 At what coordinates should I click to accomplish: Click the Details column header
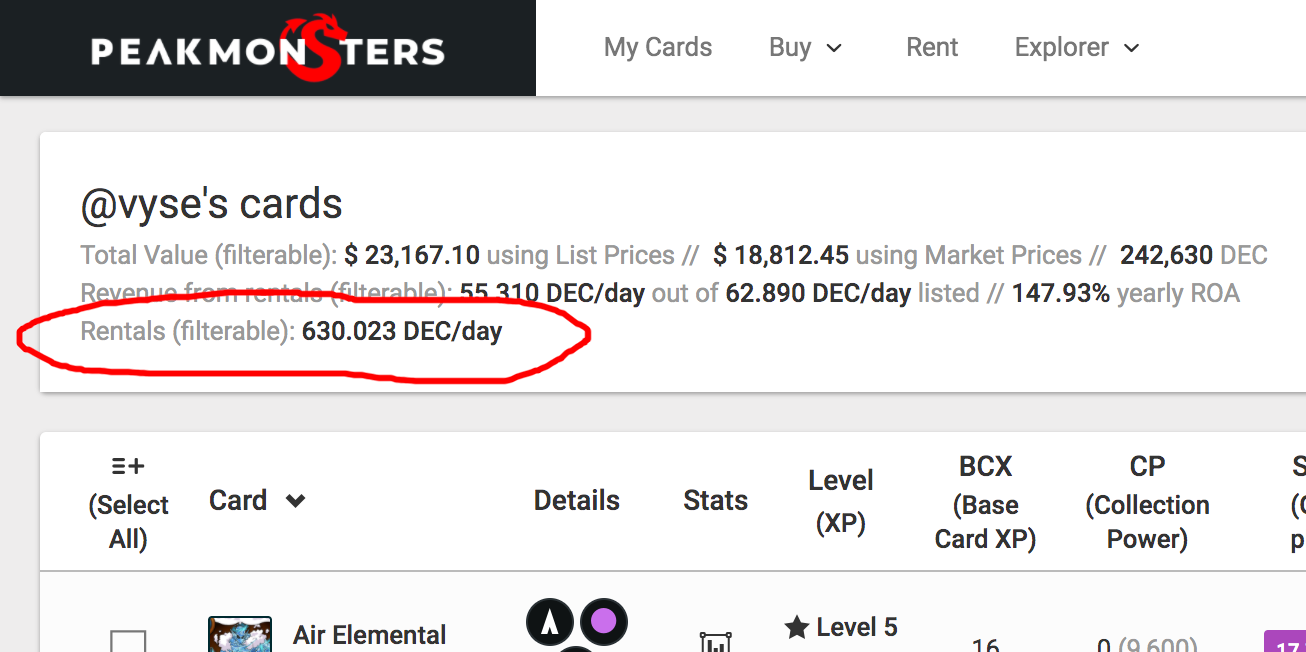[x=577, y=500]
